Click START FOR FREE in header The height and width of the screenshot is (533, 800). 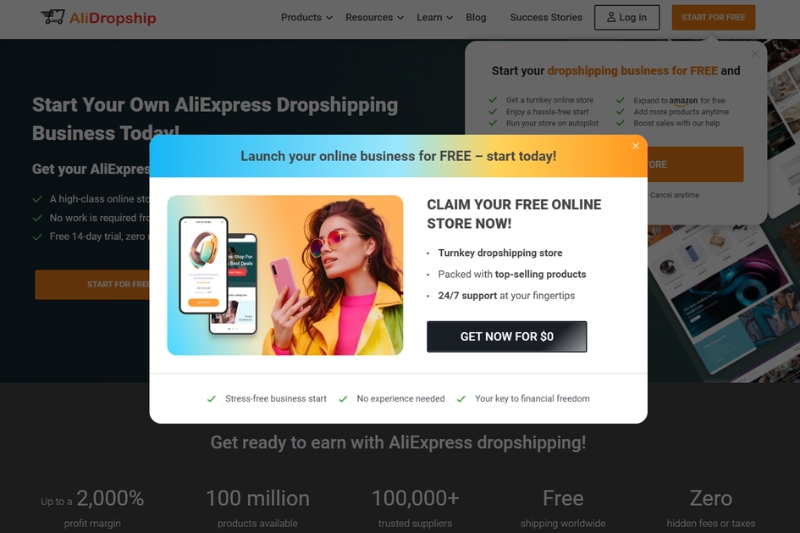coord(713,17)
